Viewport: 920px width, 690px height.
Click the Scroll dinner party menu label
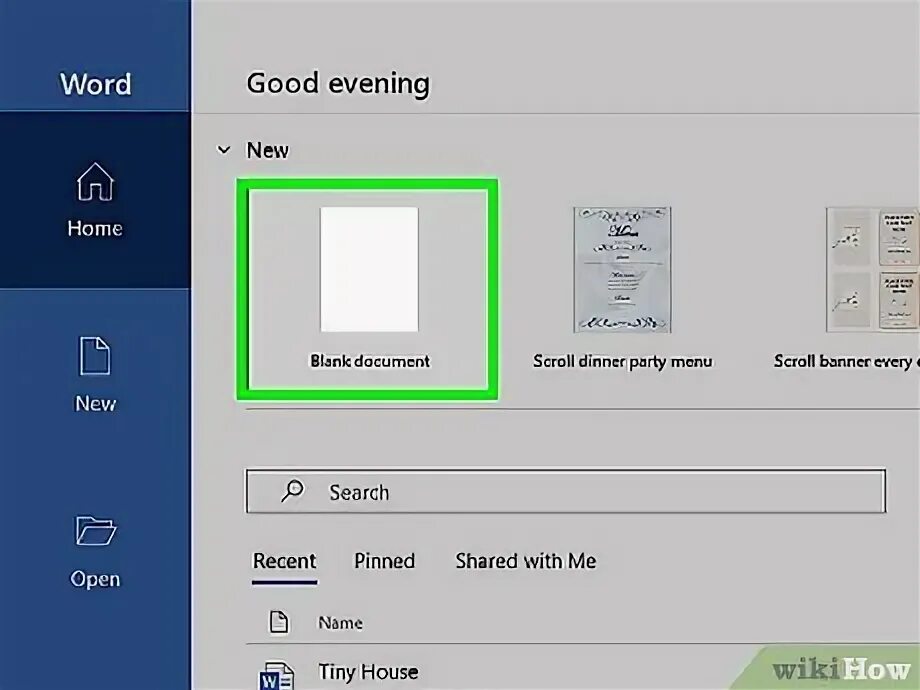(x=622, y=361)
